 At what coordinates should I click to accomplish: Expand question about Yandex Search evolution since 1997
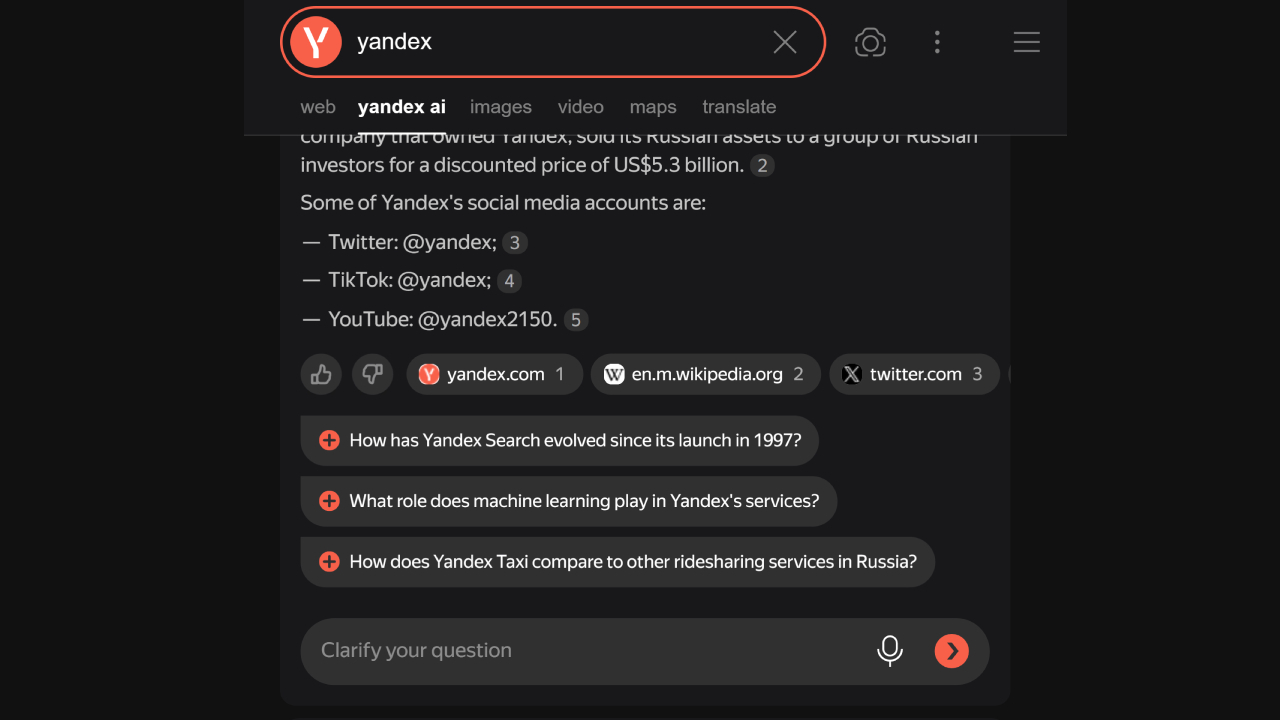click(x=560, y=440)
